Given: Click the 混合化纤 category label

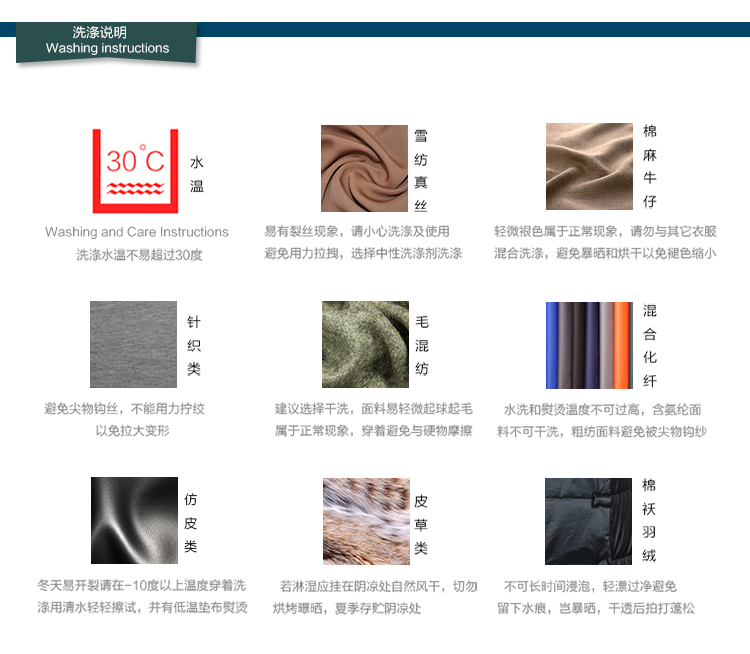Looking at the screenshot, I should [x=650, y=345].
